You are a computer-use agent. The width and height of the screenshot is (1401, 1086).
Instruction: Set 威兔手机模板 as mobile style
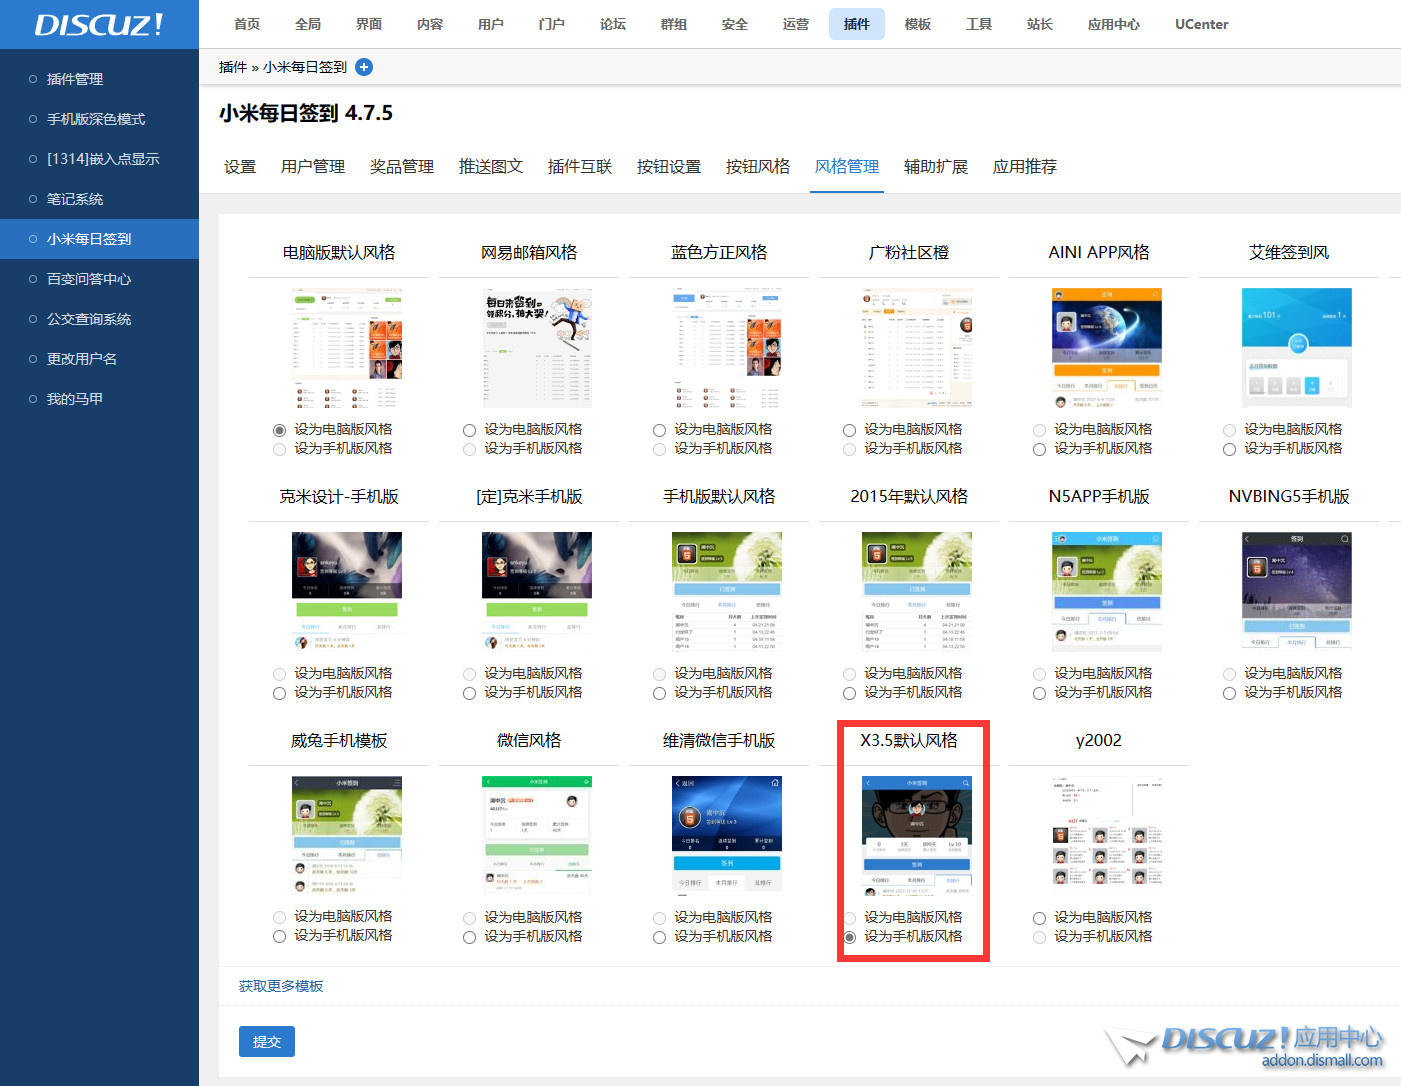pyautogui.click(x=279, y=937)
